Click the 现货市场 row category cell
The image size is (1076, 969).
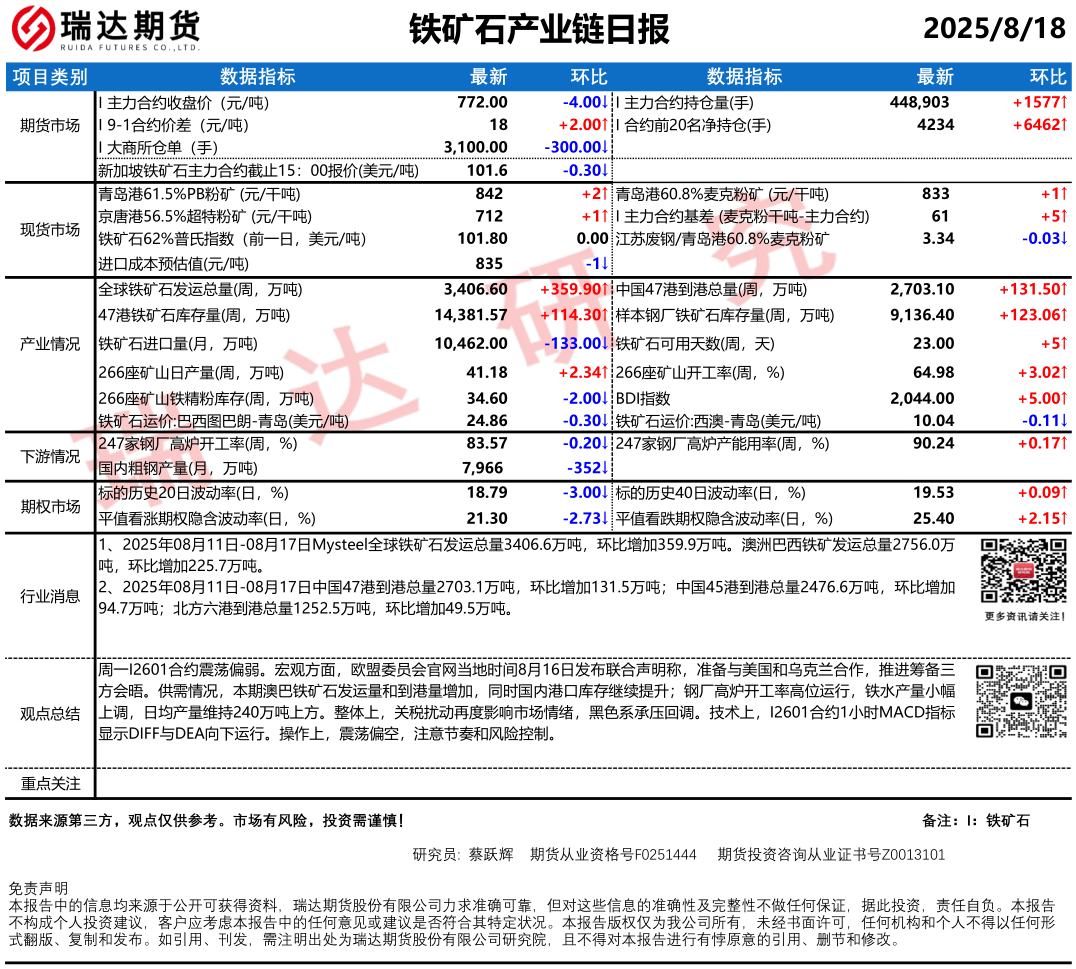click(50, 229)
